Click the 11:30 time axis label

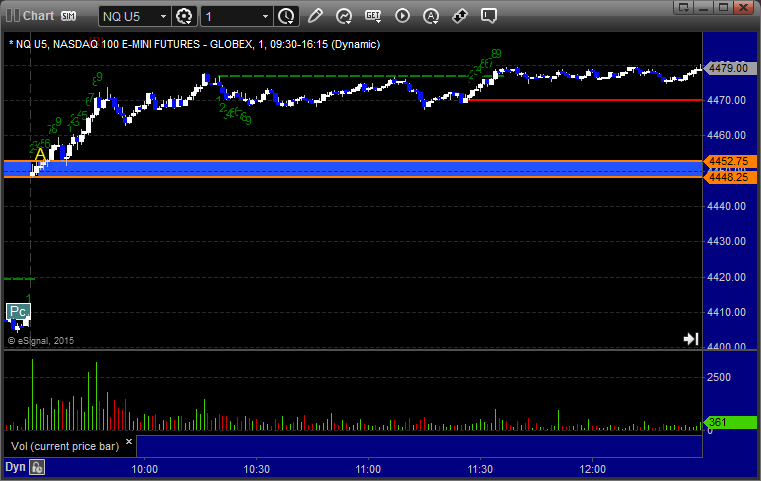pyautogui.click(x=480, y=469)
